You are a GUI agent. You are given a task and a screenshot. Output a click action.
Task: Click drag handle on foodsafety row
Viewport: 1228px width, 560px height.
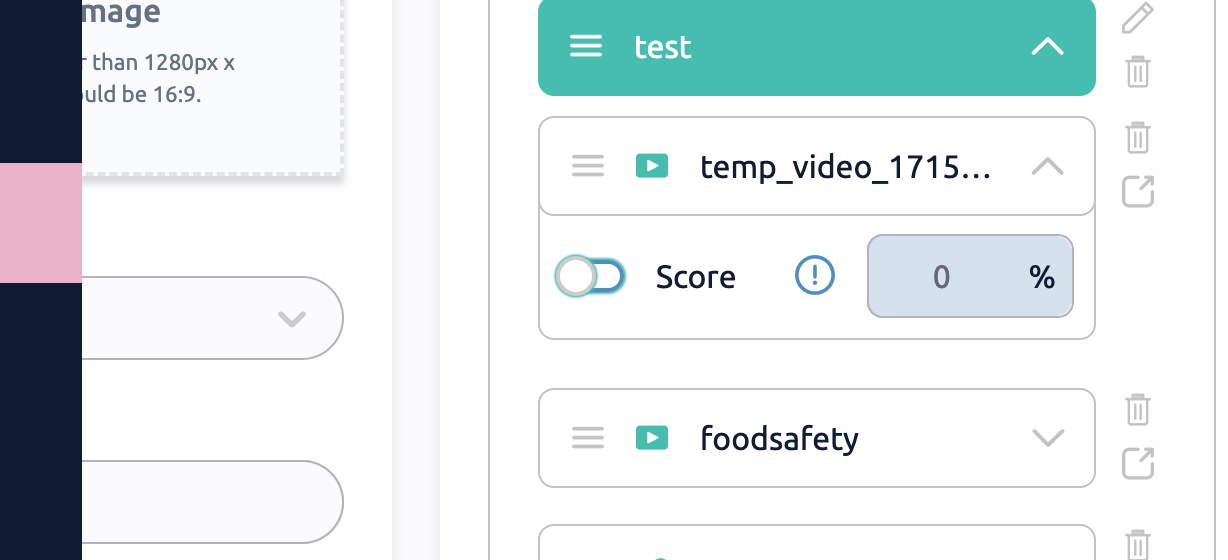[x=588, y=438]
